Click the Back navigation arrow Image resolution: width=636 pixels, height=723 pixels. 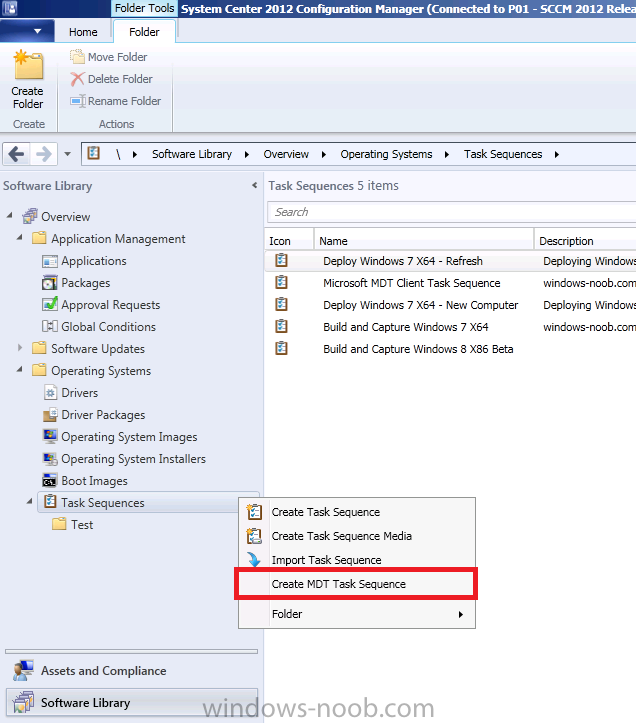click(17, 154)
